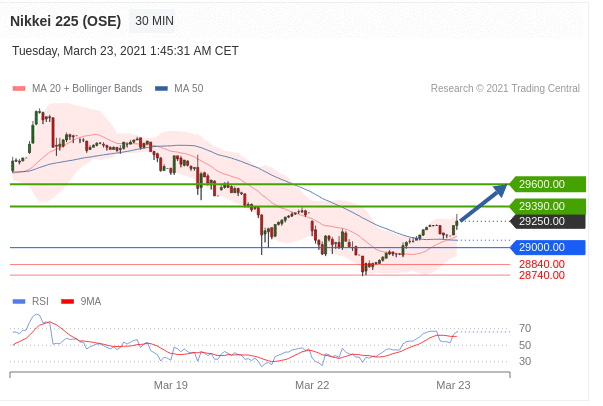Click the RSI 70 level label
Viewport: 603px width, 406px height.
[x=525, y=328]
